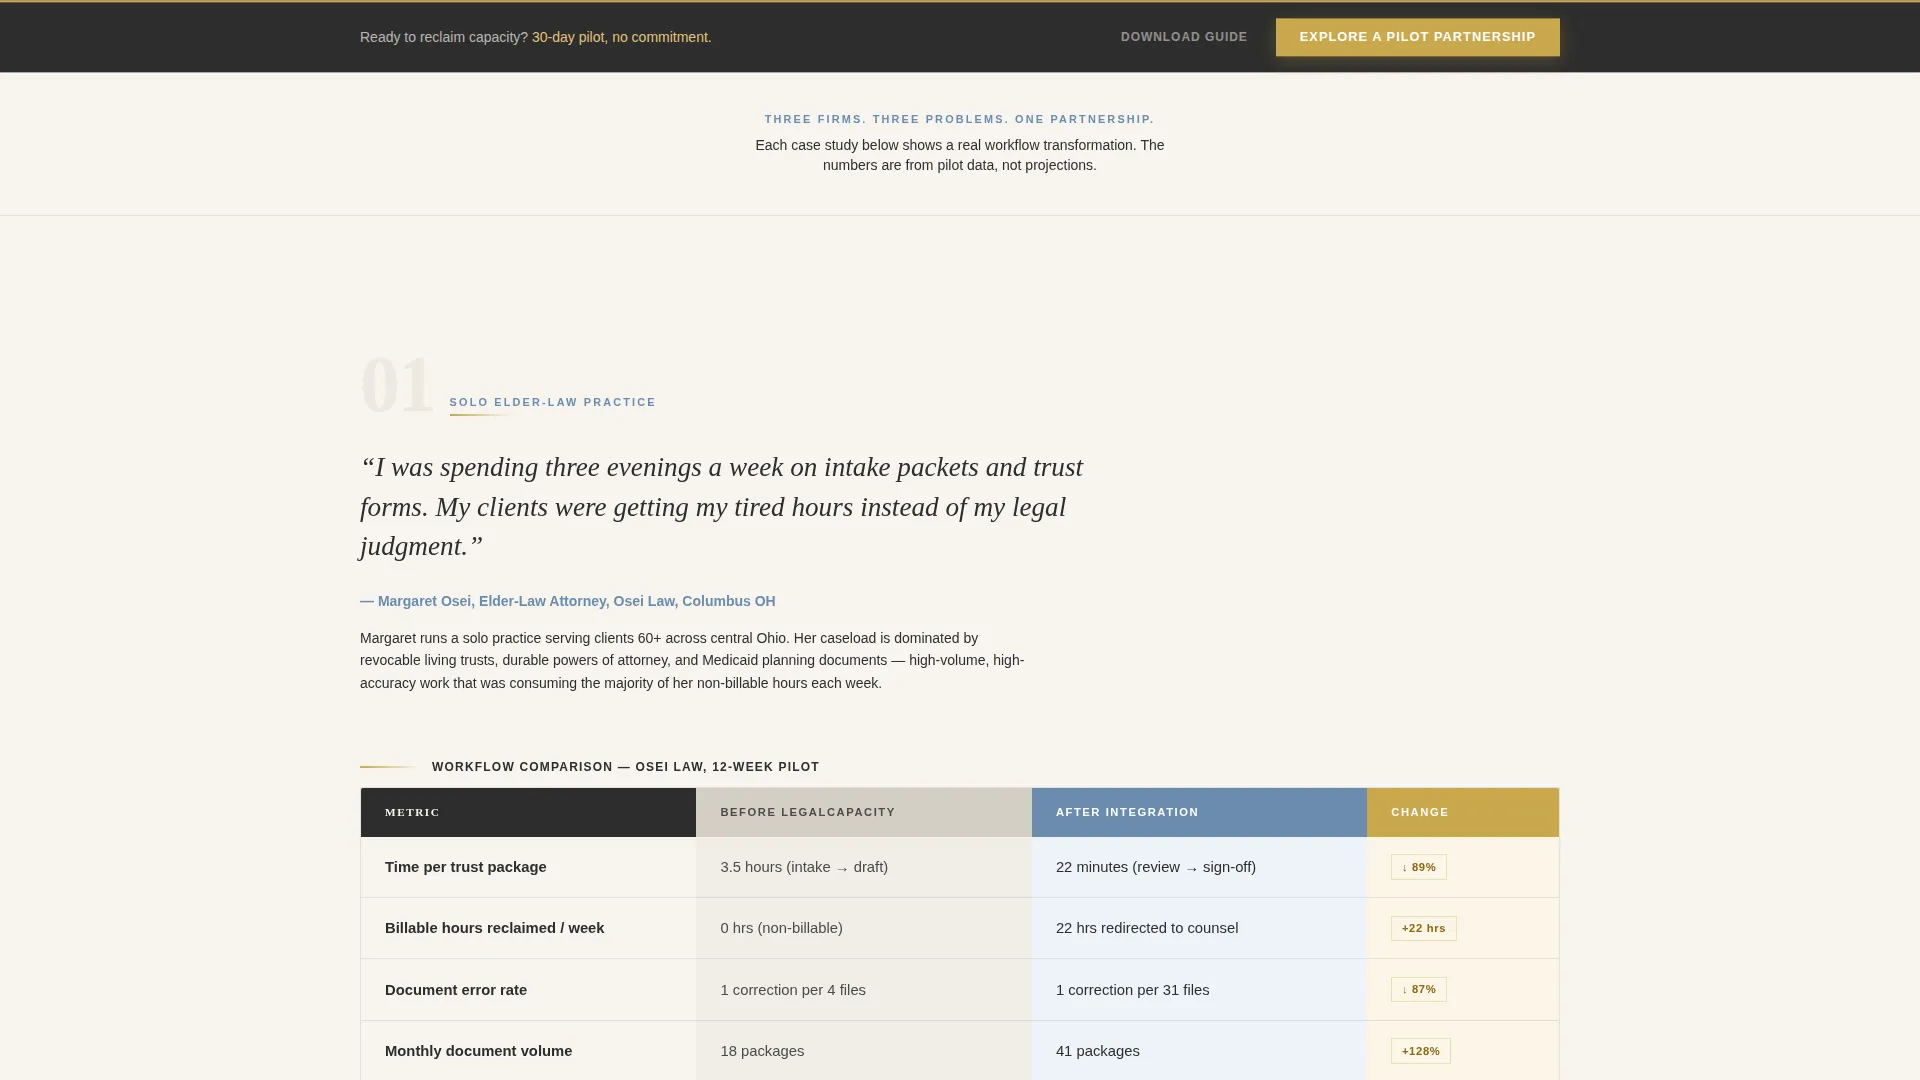1920x1080 pixels.
Task: Click the 'Solo Elder-Law Practice' label
Action: [x=552, y=402]
